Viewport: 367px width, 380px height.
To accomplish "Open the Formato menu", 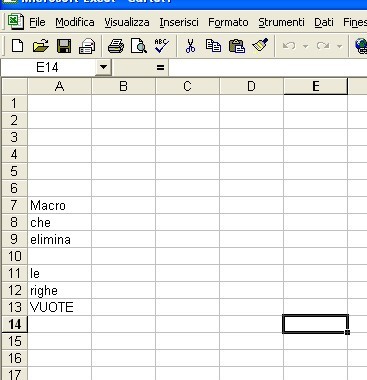I will 228,22.
